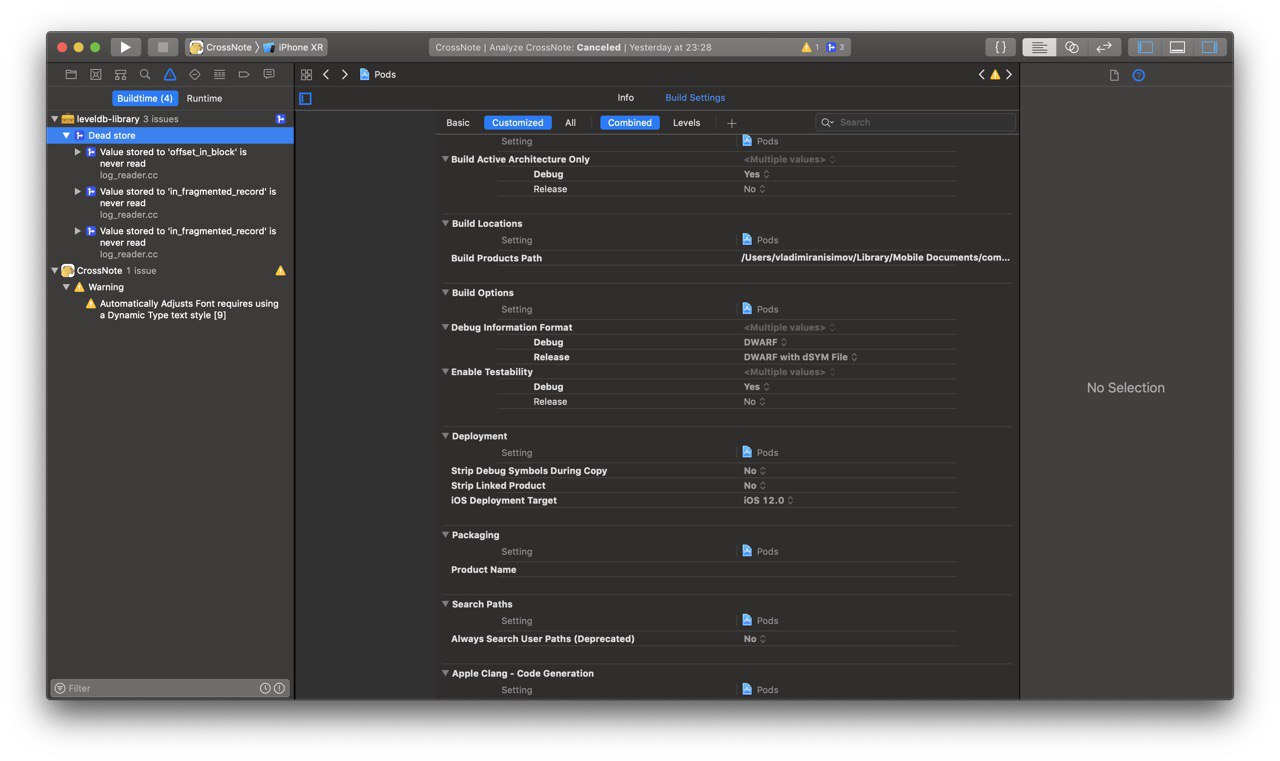Toggle the inspectors panel visibility
The image size is (1280, 761).
click(x=1209, y=47)
